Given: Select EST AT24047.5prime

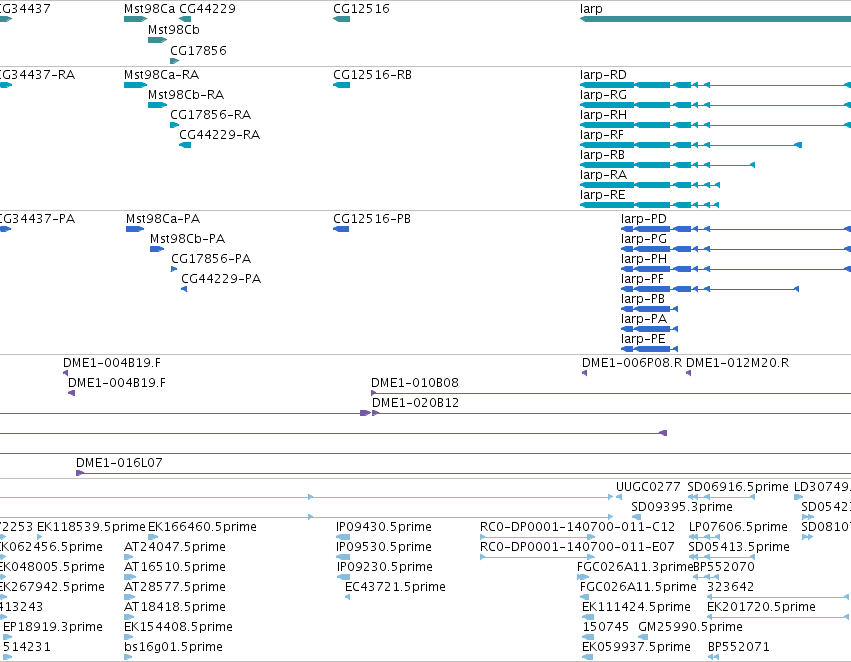Looking at the screenshot, I should click(129, 557).
